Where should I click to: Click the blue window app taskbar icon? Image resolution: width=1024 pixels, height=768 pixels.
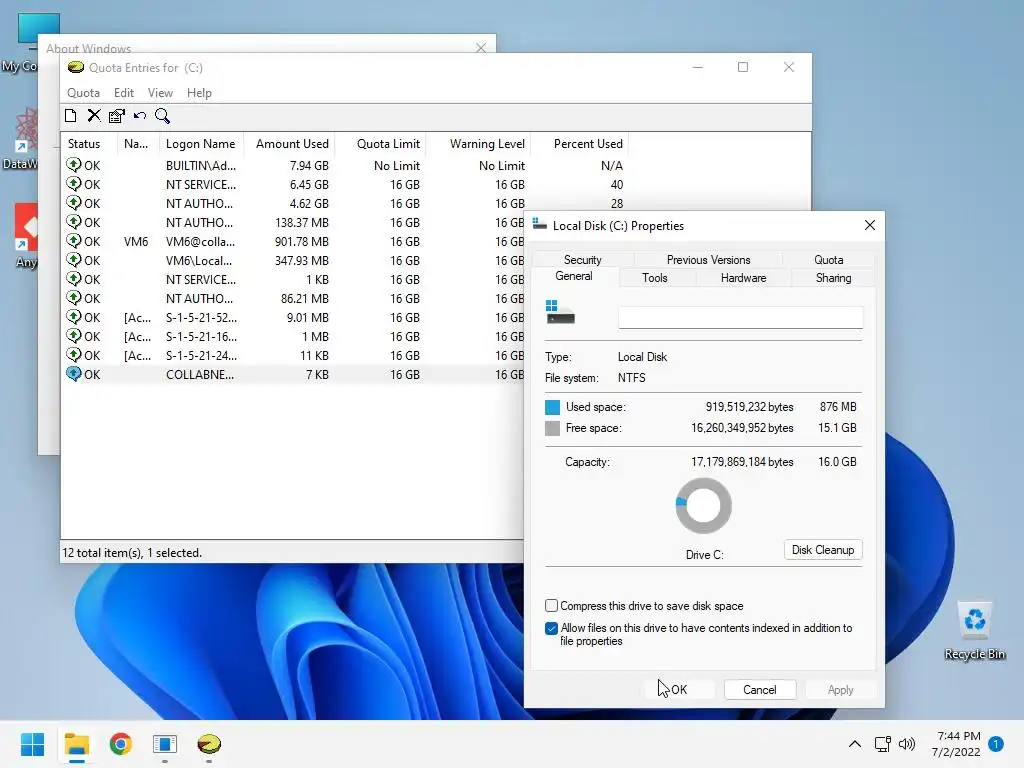coord(165,744)
